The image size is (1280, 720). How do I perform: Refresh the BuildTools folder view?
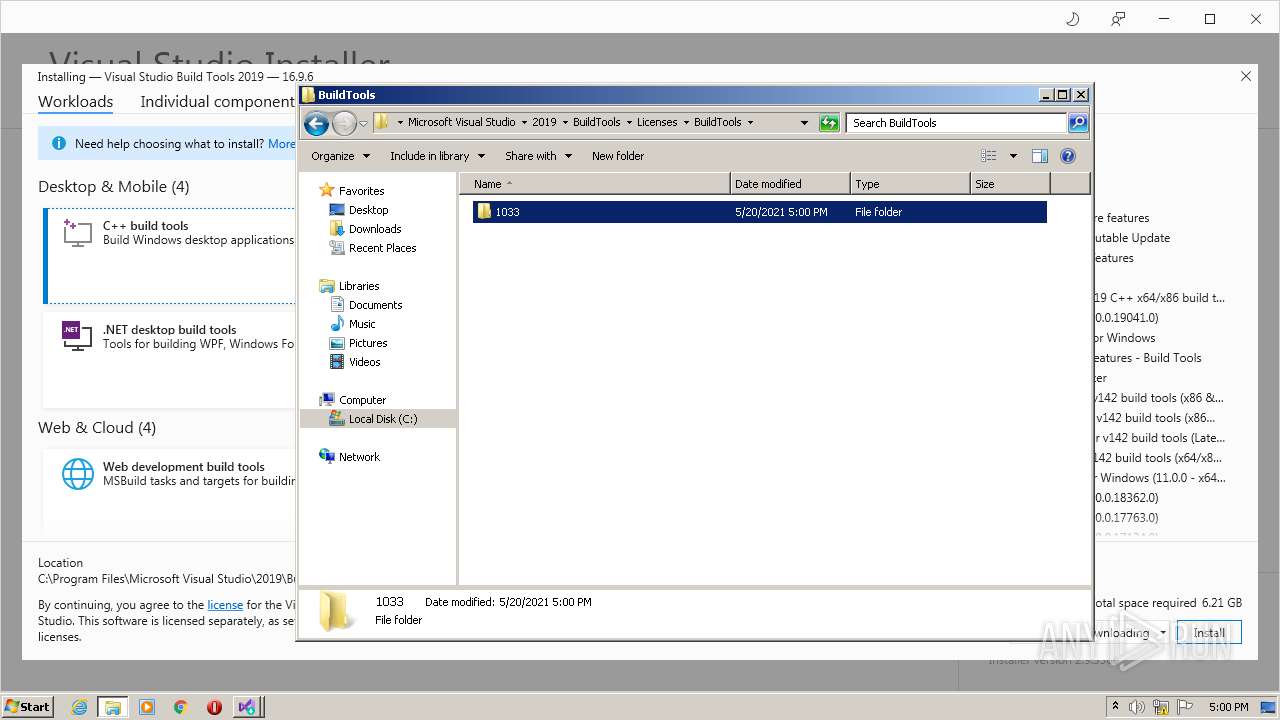click(x=829, y=123)
